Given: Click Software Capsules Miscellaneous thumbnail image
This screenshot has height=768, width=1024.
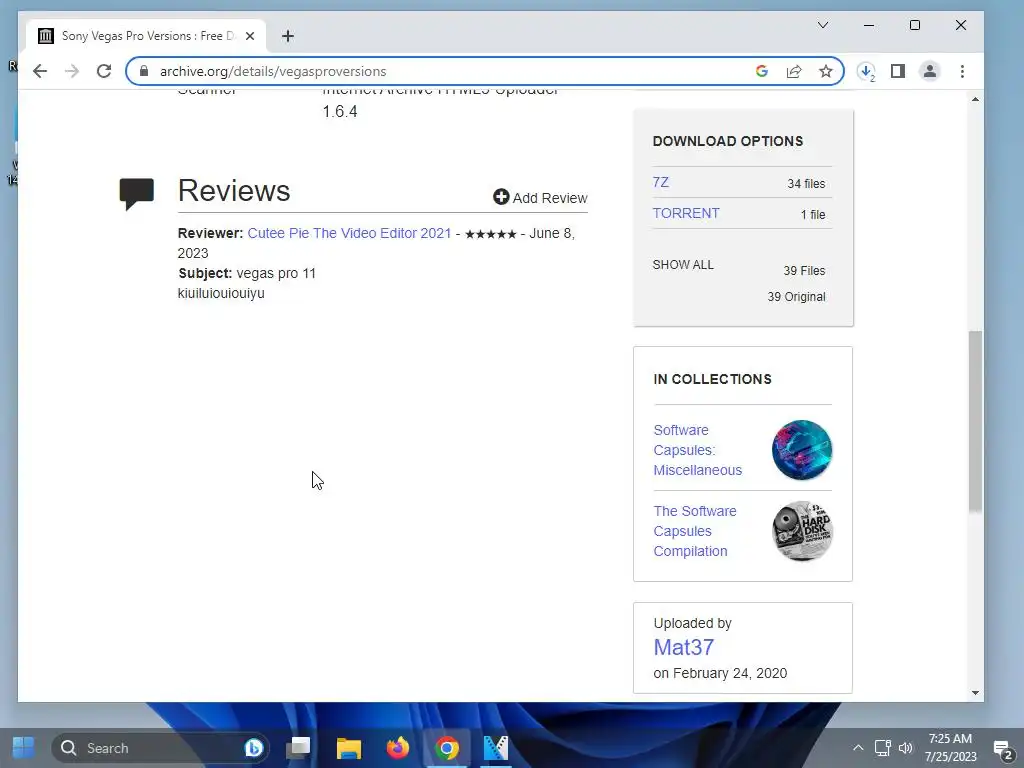Looking at the screenshot, I should pyautogui.click(x=802, y=450).
